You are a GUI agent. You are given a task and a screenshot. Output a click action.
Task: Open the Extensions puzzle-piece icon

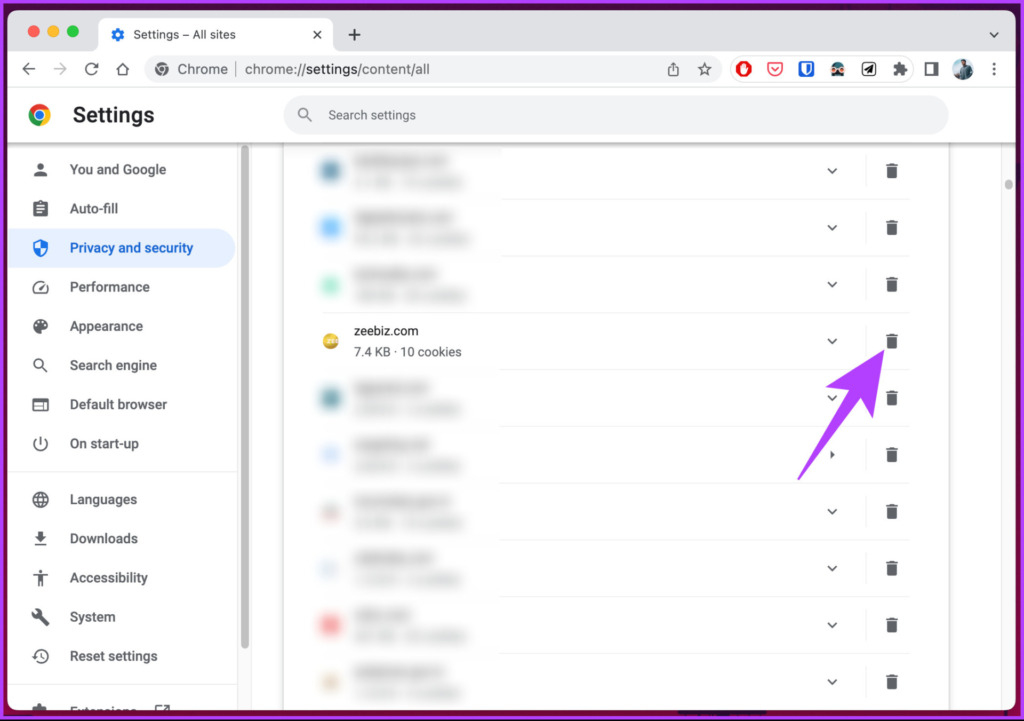[899, 69]
